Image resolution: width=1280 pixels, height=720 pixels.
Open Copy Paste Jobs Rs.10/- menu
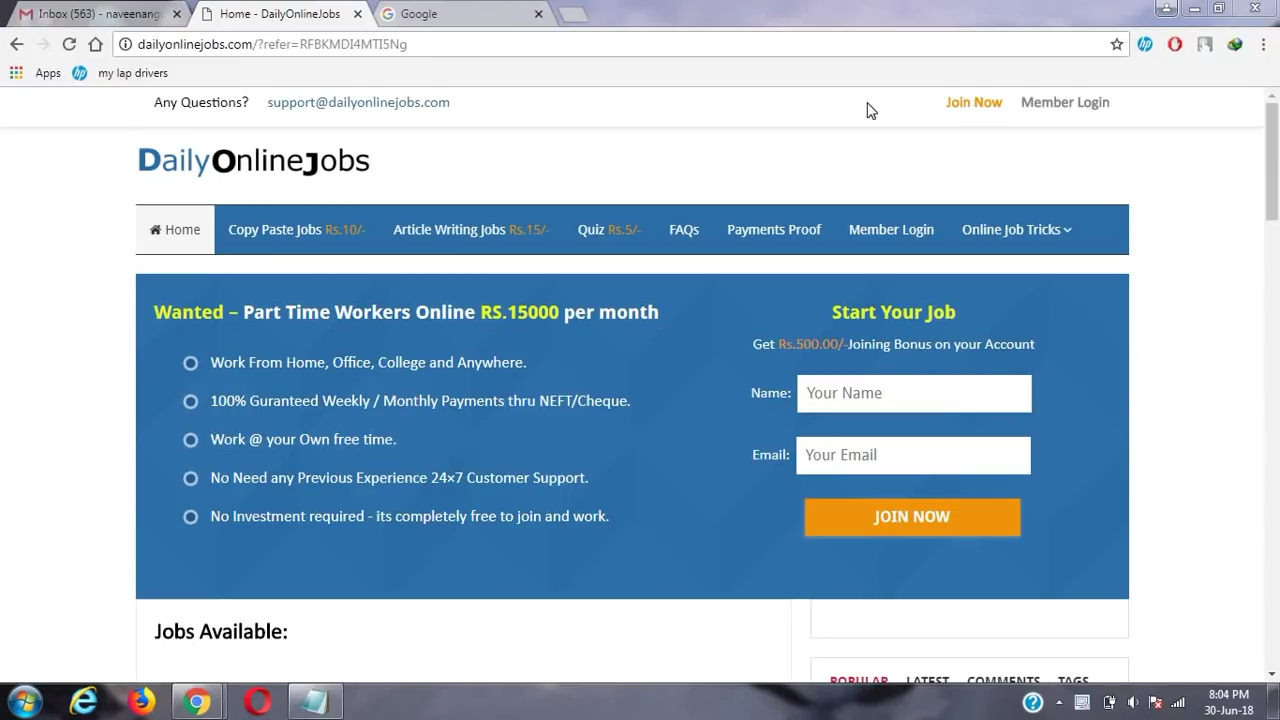click(x=297, y=230)
